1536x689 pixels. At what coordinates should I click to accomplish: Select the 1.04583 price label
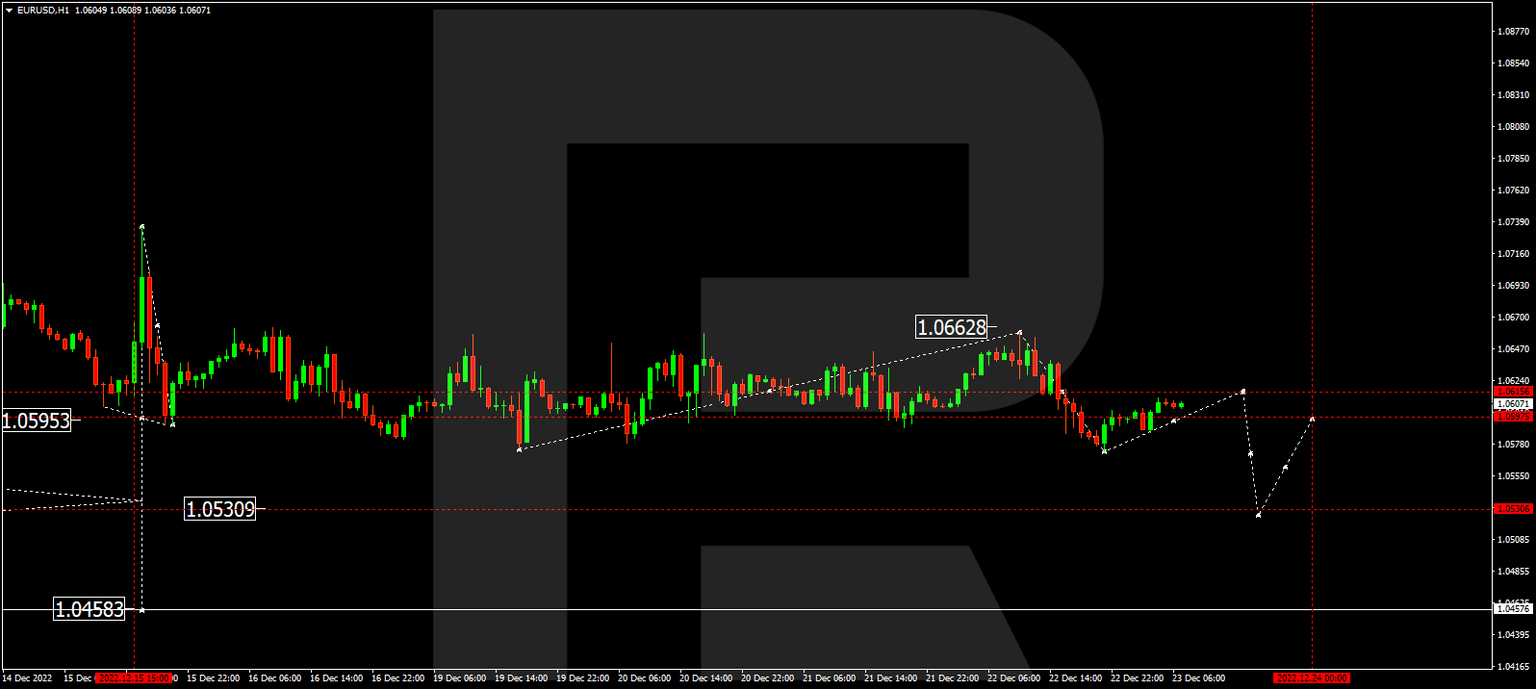89,609
